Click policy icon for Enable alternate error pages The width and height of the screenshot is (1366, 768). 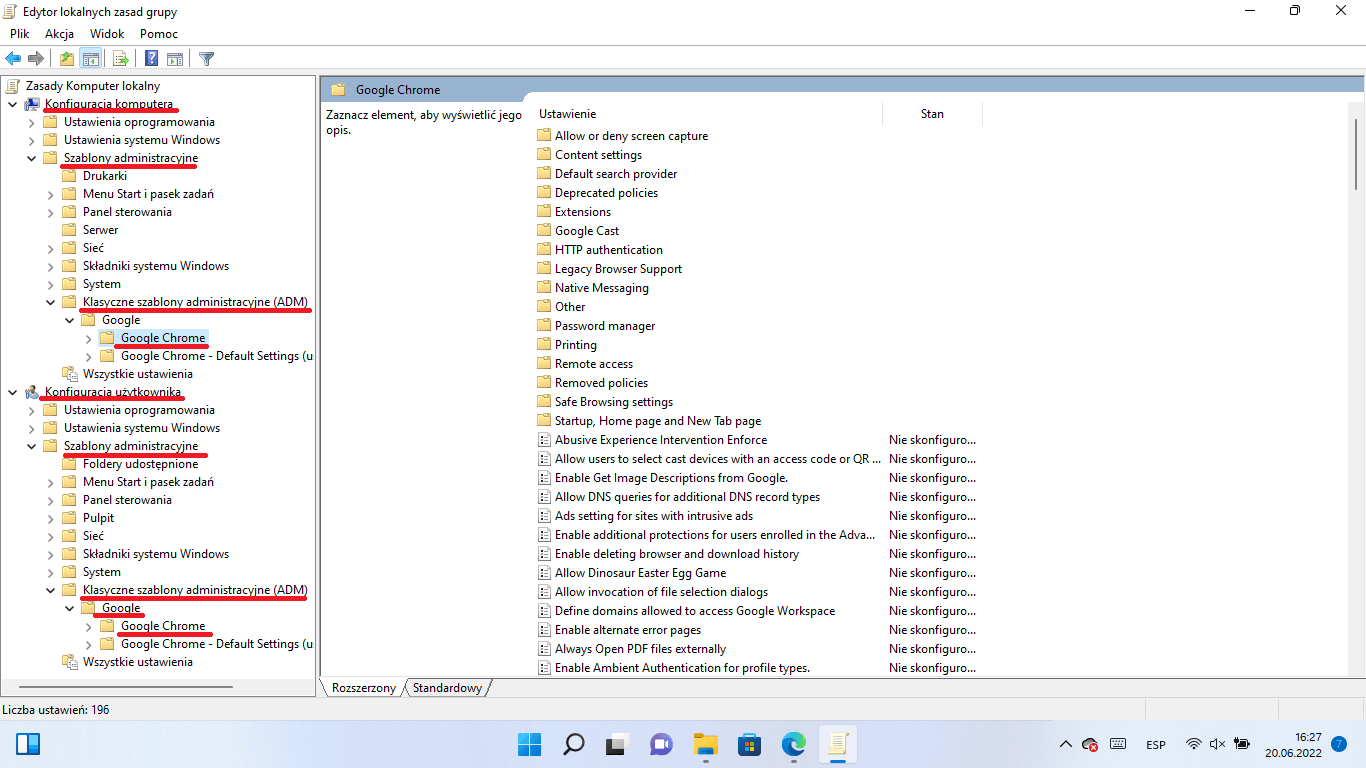(x=544, y=630)
